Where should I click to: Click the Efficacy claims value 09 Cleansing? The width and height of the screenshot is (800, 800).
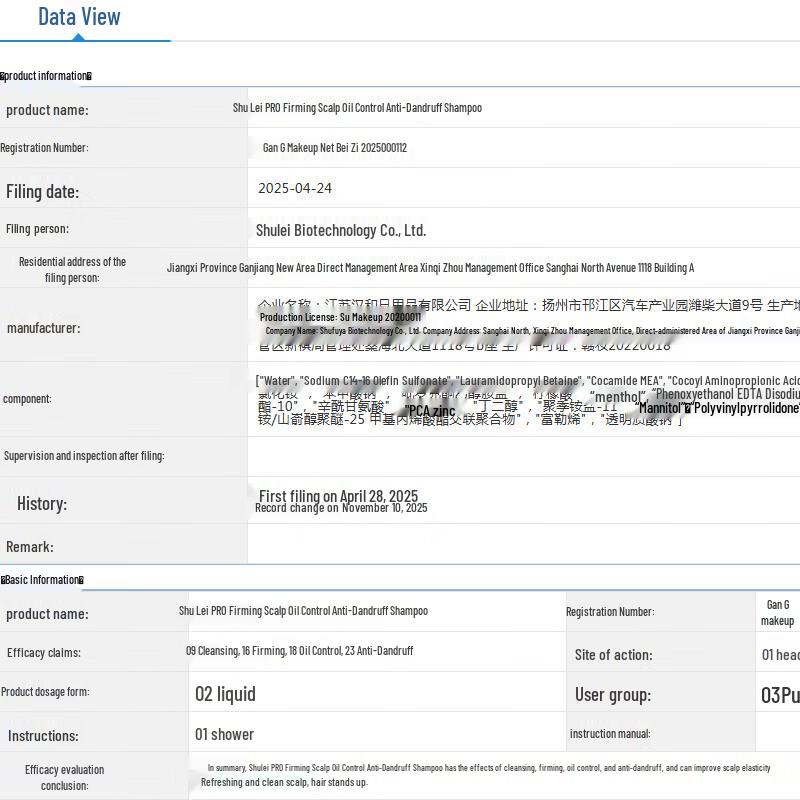click(299, 651)
